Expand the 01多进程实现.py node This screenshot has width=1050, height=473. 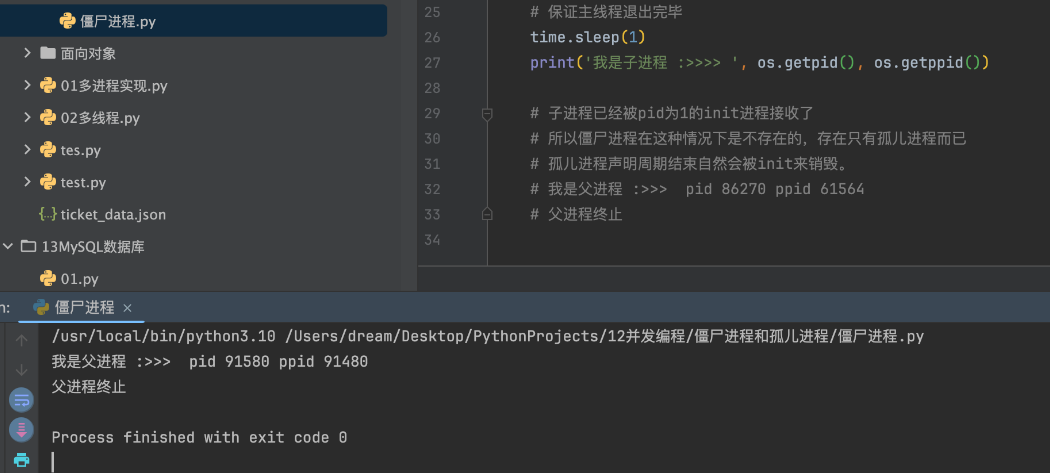click(27, 85)
